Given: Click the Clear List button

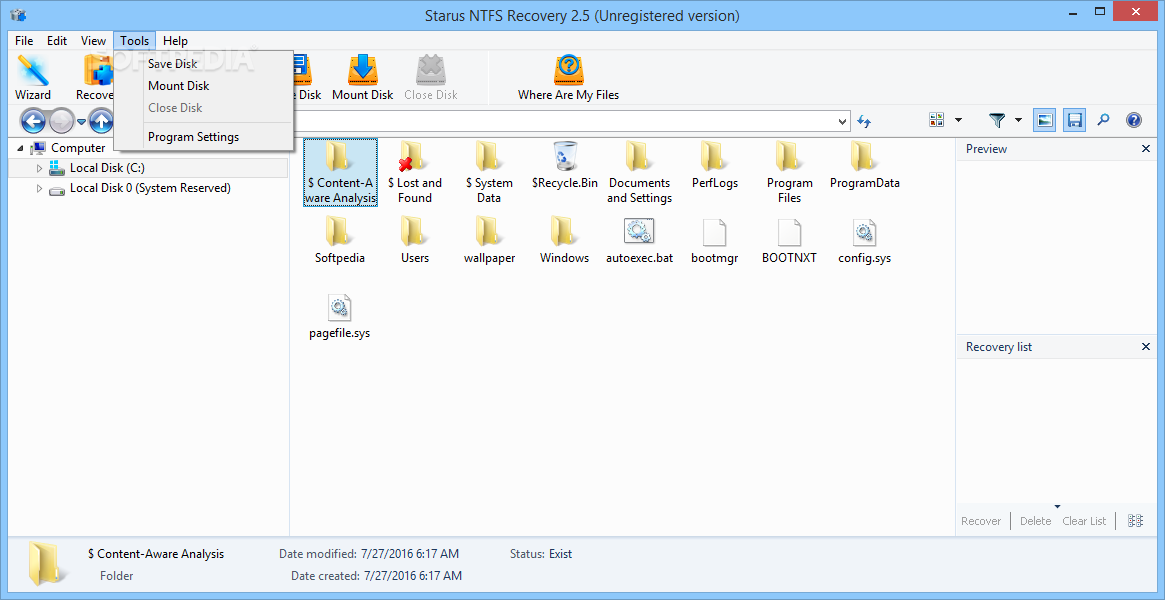Looking at the screenshot, I should pyautogui.click(x=1084, y=521).
